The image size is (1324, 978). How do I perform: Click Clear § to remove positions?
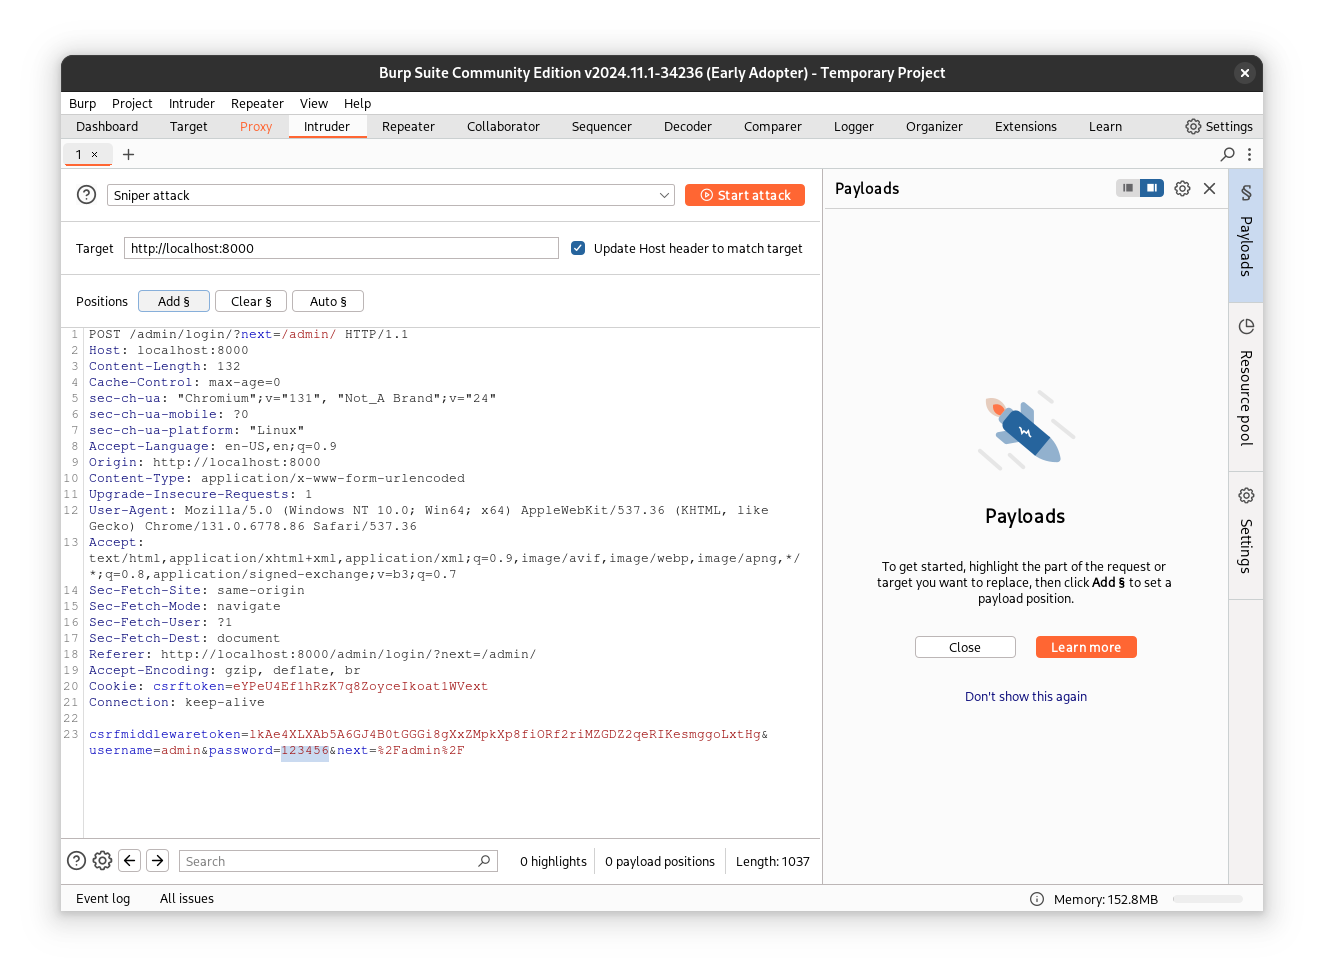pyautogui.click(x=251, y=301)
